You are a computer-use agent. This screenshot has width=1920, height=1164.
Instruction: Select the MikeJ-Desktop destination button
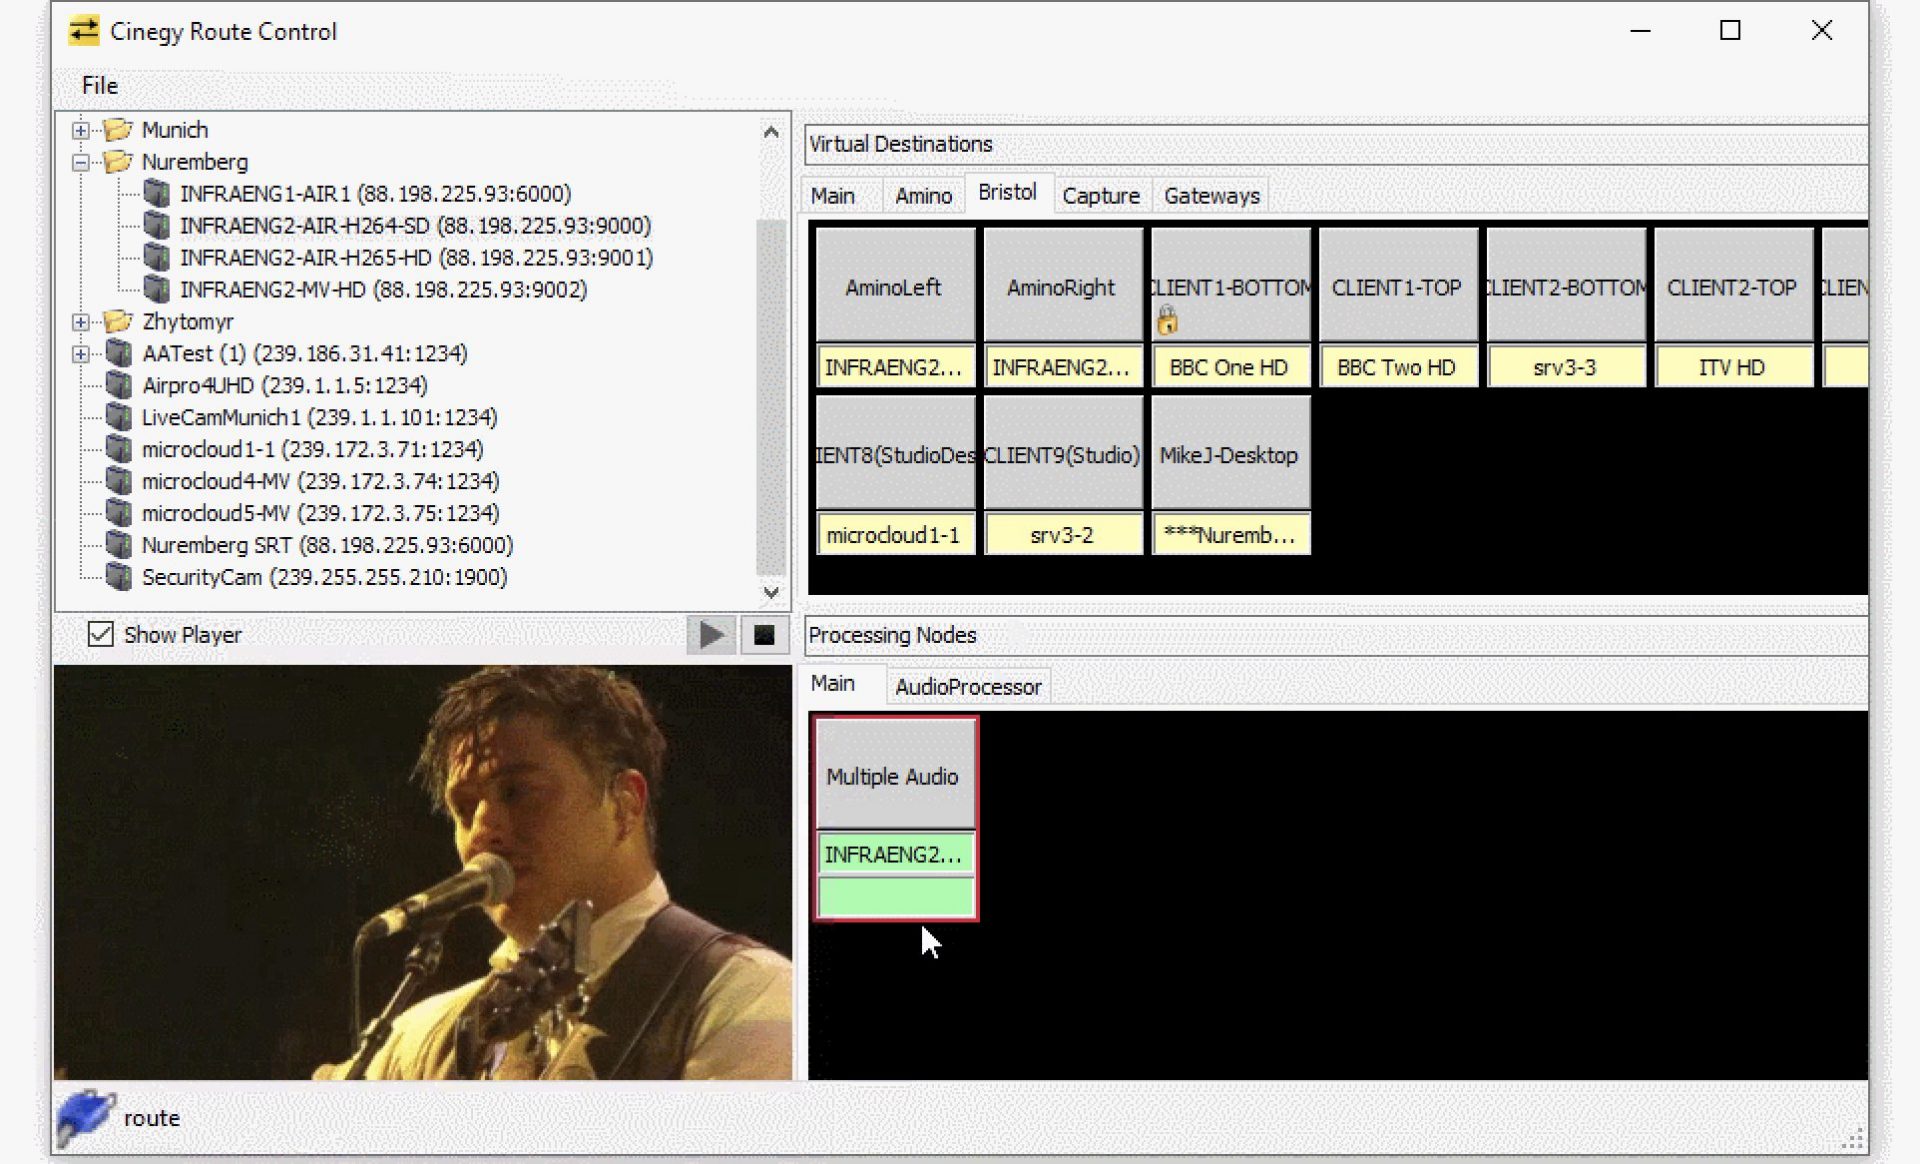pyautogui.click(x=1229, y=455)
